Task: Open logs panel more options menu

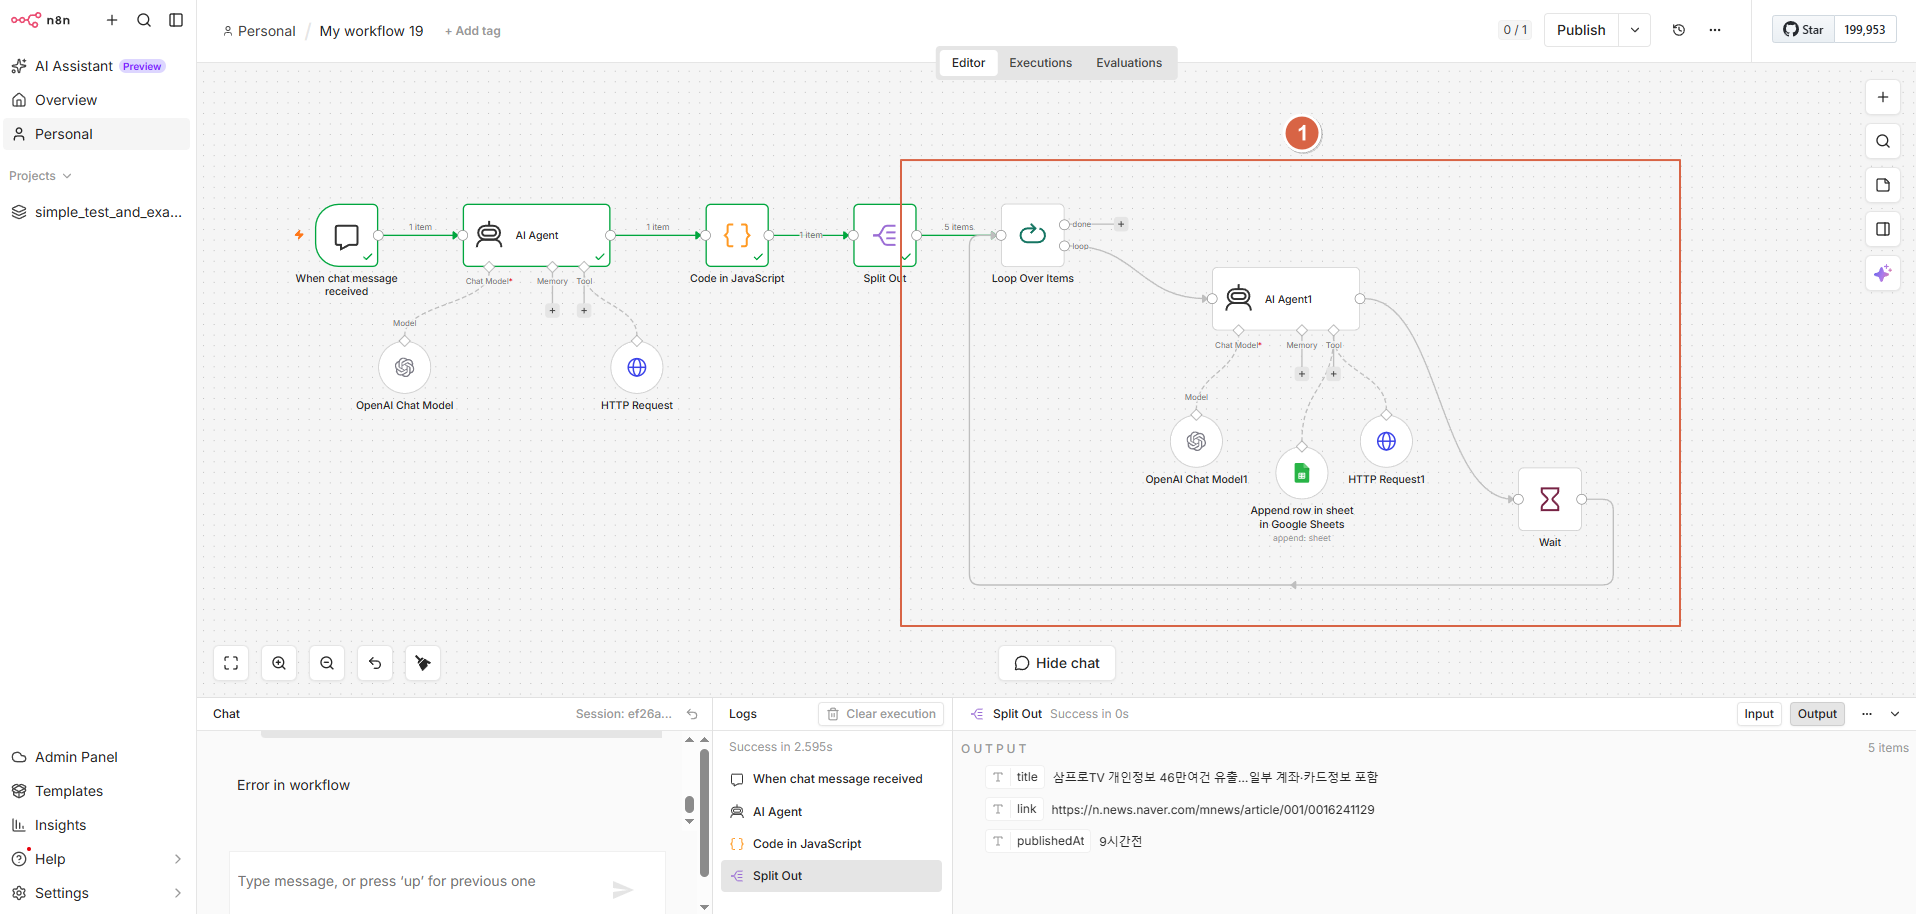Action: tap(1867, 714)
